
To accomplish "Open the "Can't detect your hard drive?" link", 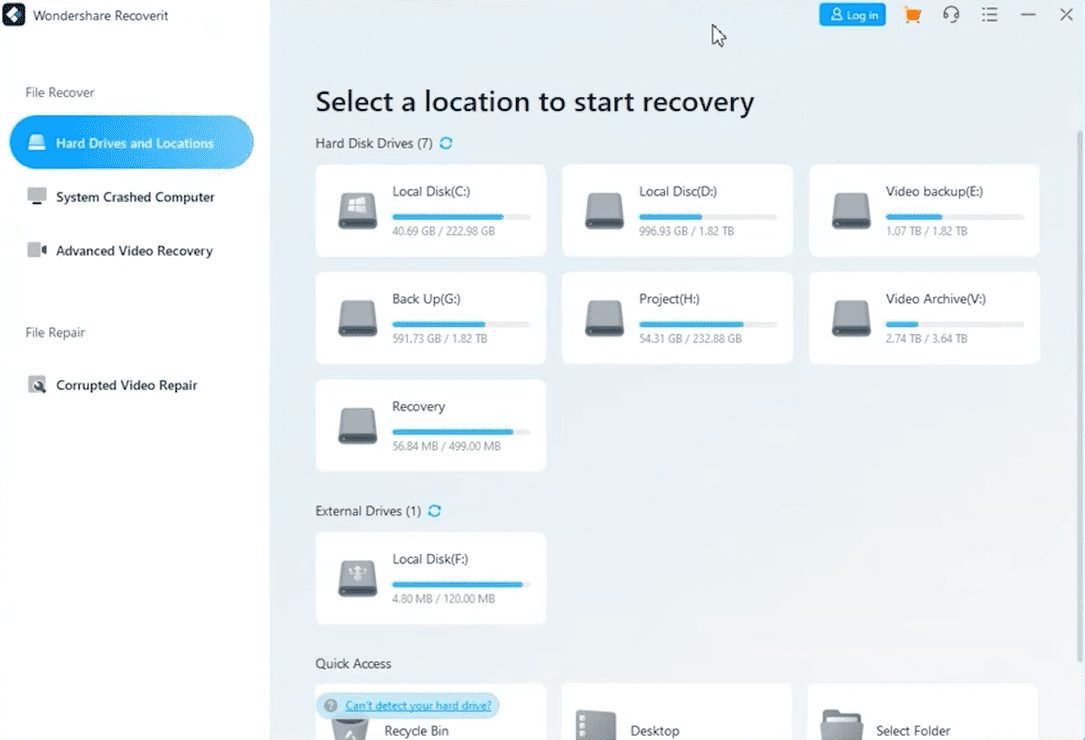I will (x=417, y=706).
